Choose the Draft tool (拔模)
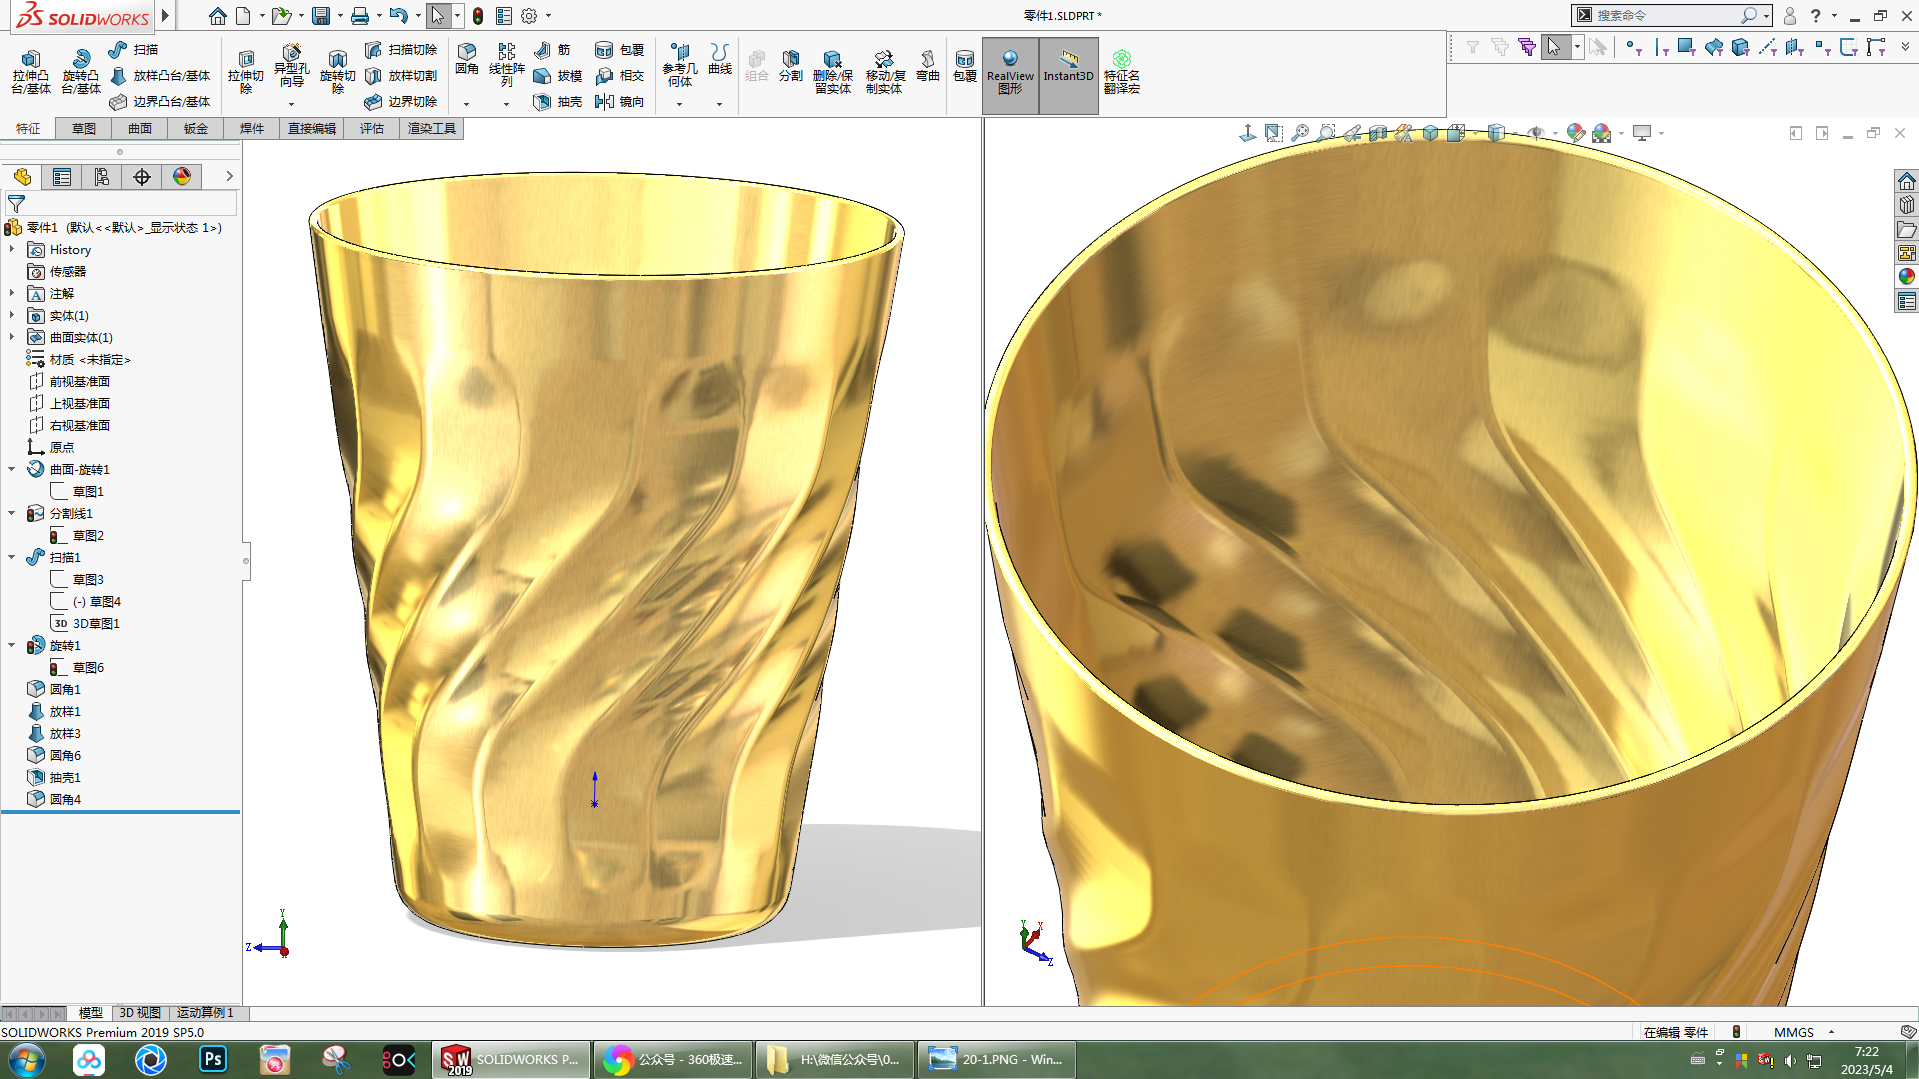The width and height of the screenshot is (1919, 1079). coord(558,75)
